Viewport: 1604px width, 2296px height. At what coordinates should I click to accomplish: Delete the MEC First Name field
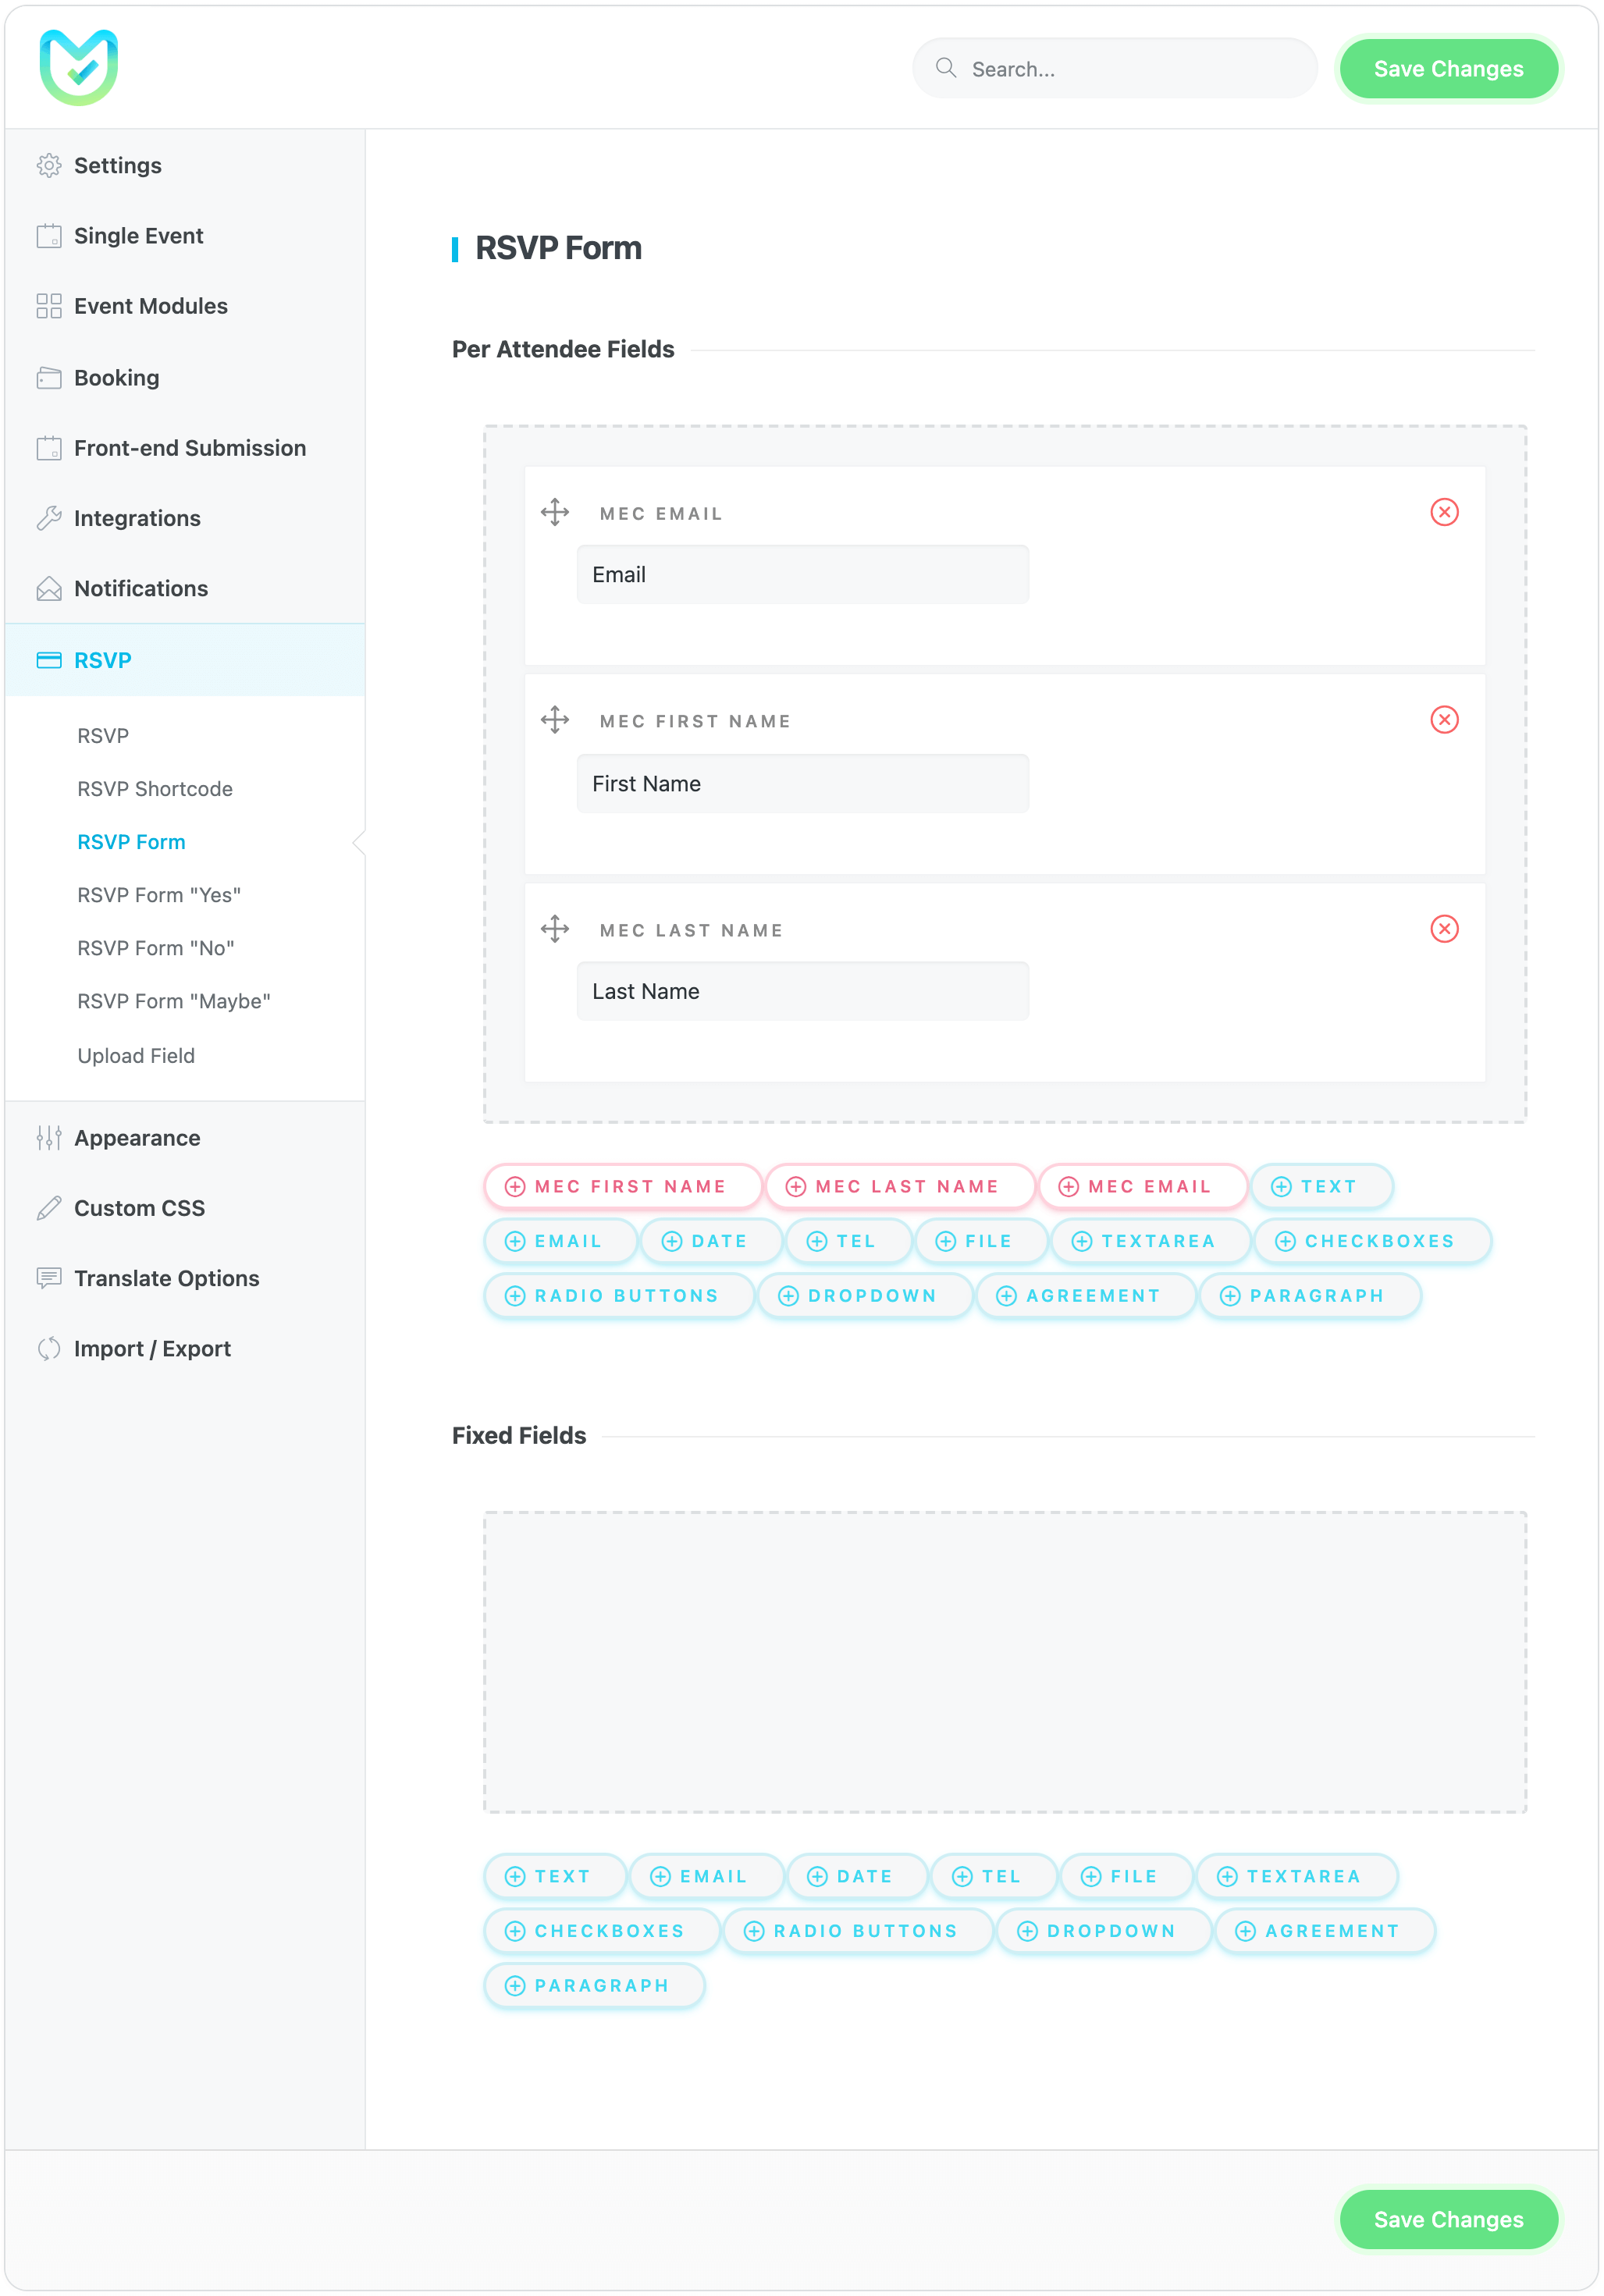[x=1444, y=720]
